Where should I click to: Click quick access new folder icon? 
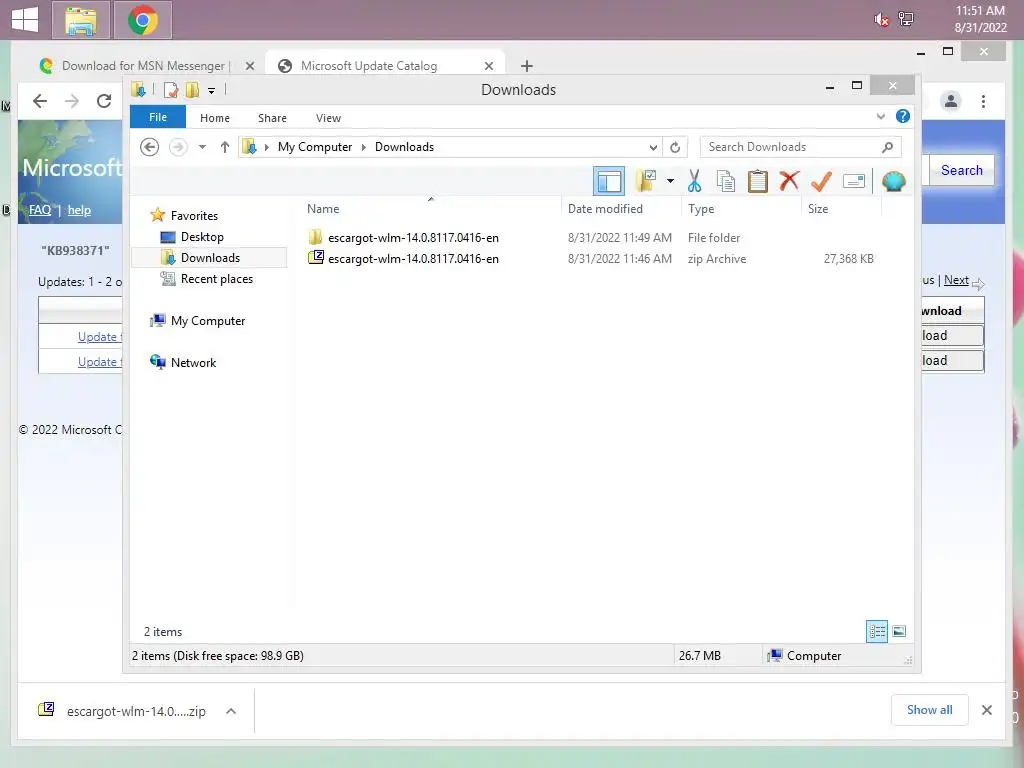point(192,89)
